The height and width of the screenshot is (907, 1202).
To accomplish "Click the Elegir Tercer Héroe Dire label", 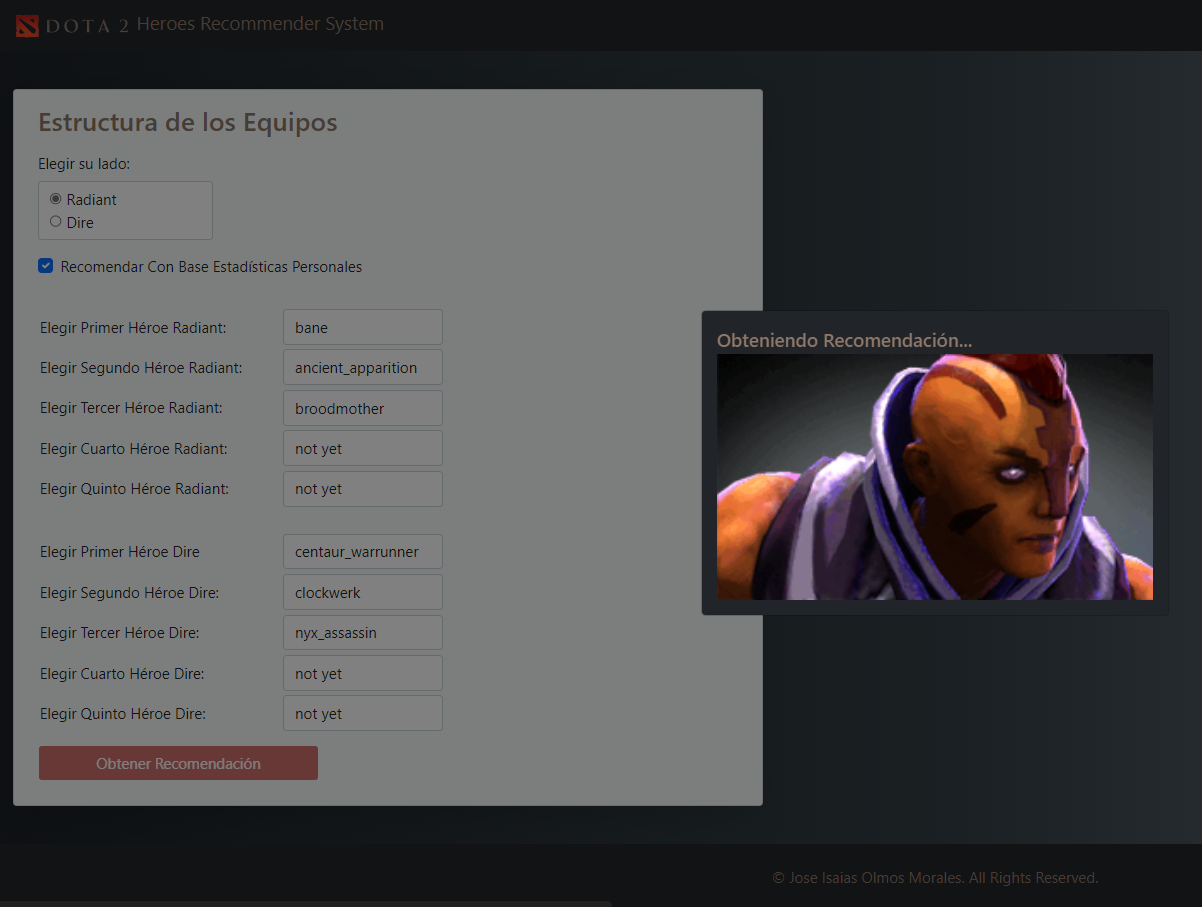I will 120,633.
